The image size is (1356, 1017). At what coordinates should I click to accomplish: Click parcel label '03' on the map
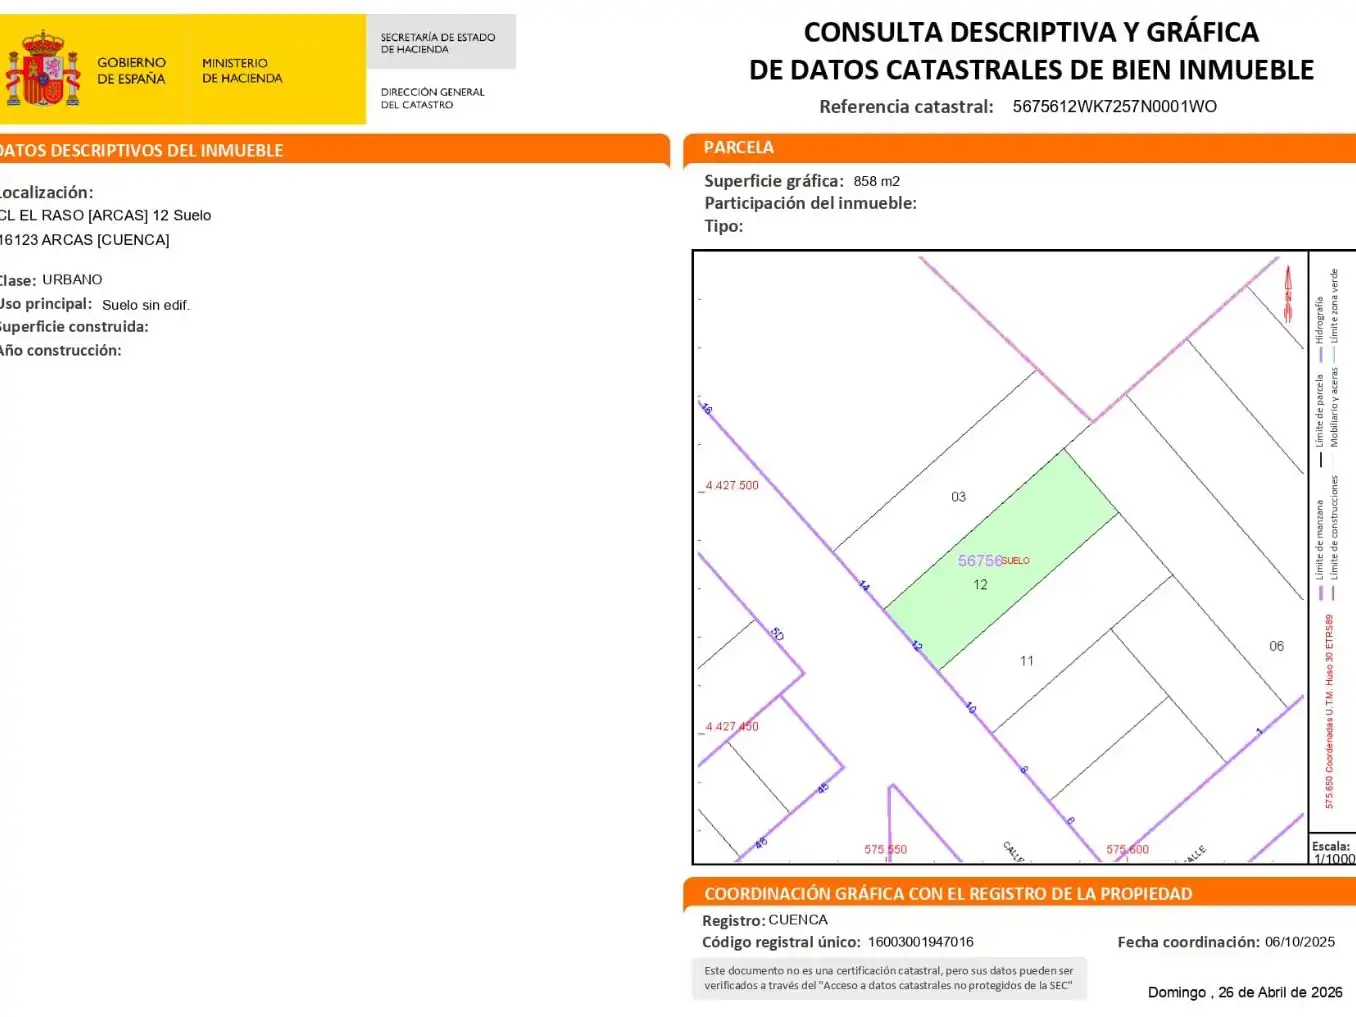tap(958, 497)
